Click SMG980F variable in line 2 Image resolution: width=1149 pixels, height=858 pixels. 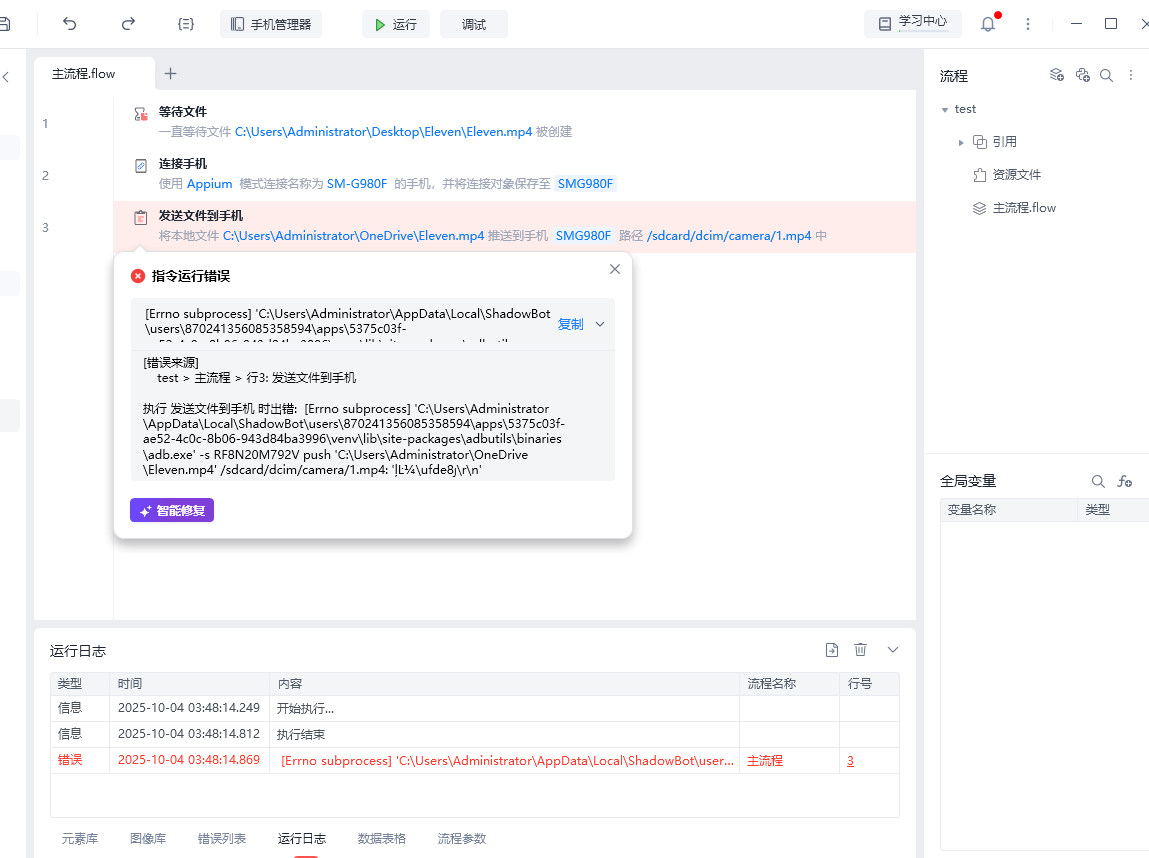coord(585,184)
